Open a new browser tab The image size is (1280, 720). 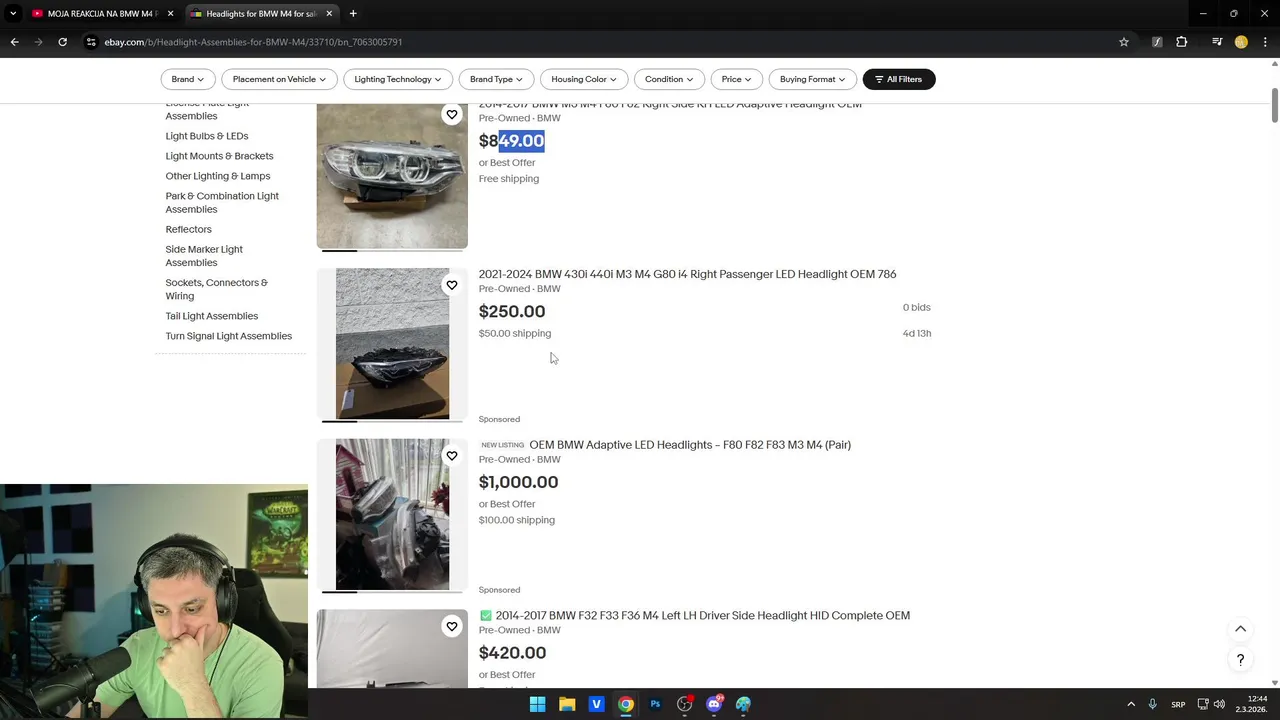(x=353, y=14)
